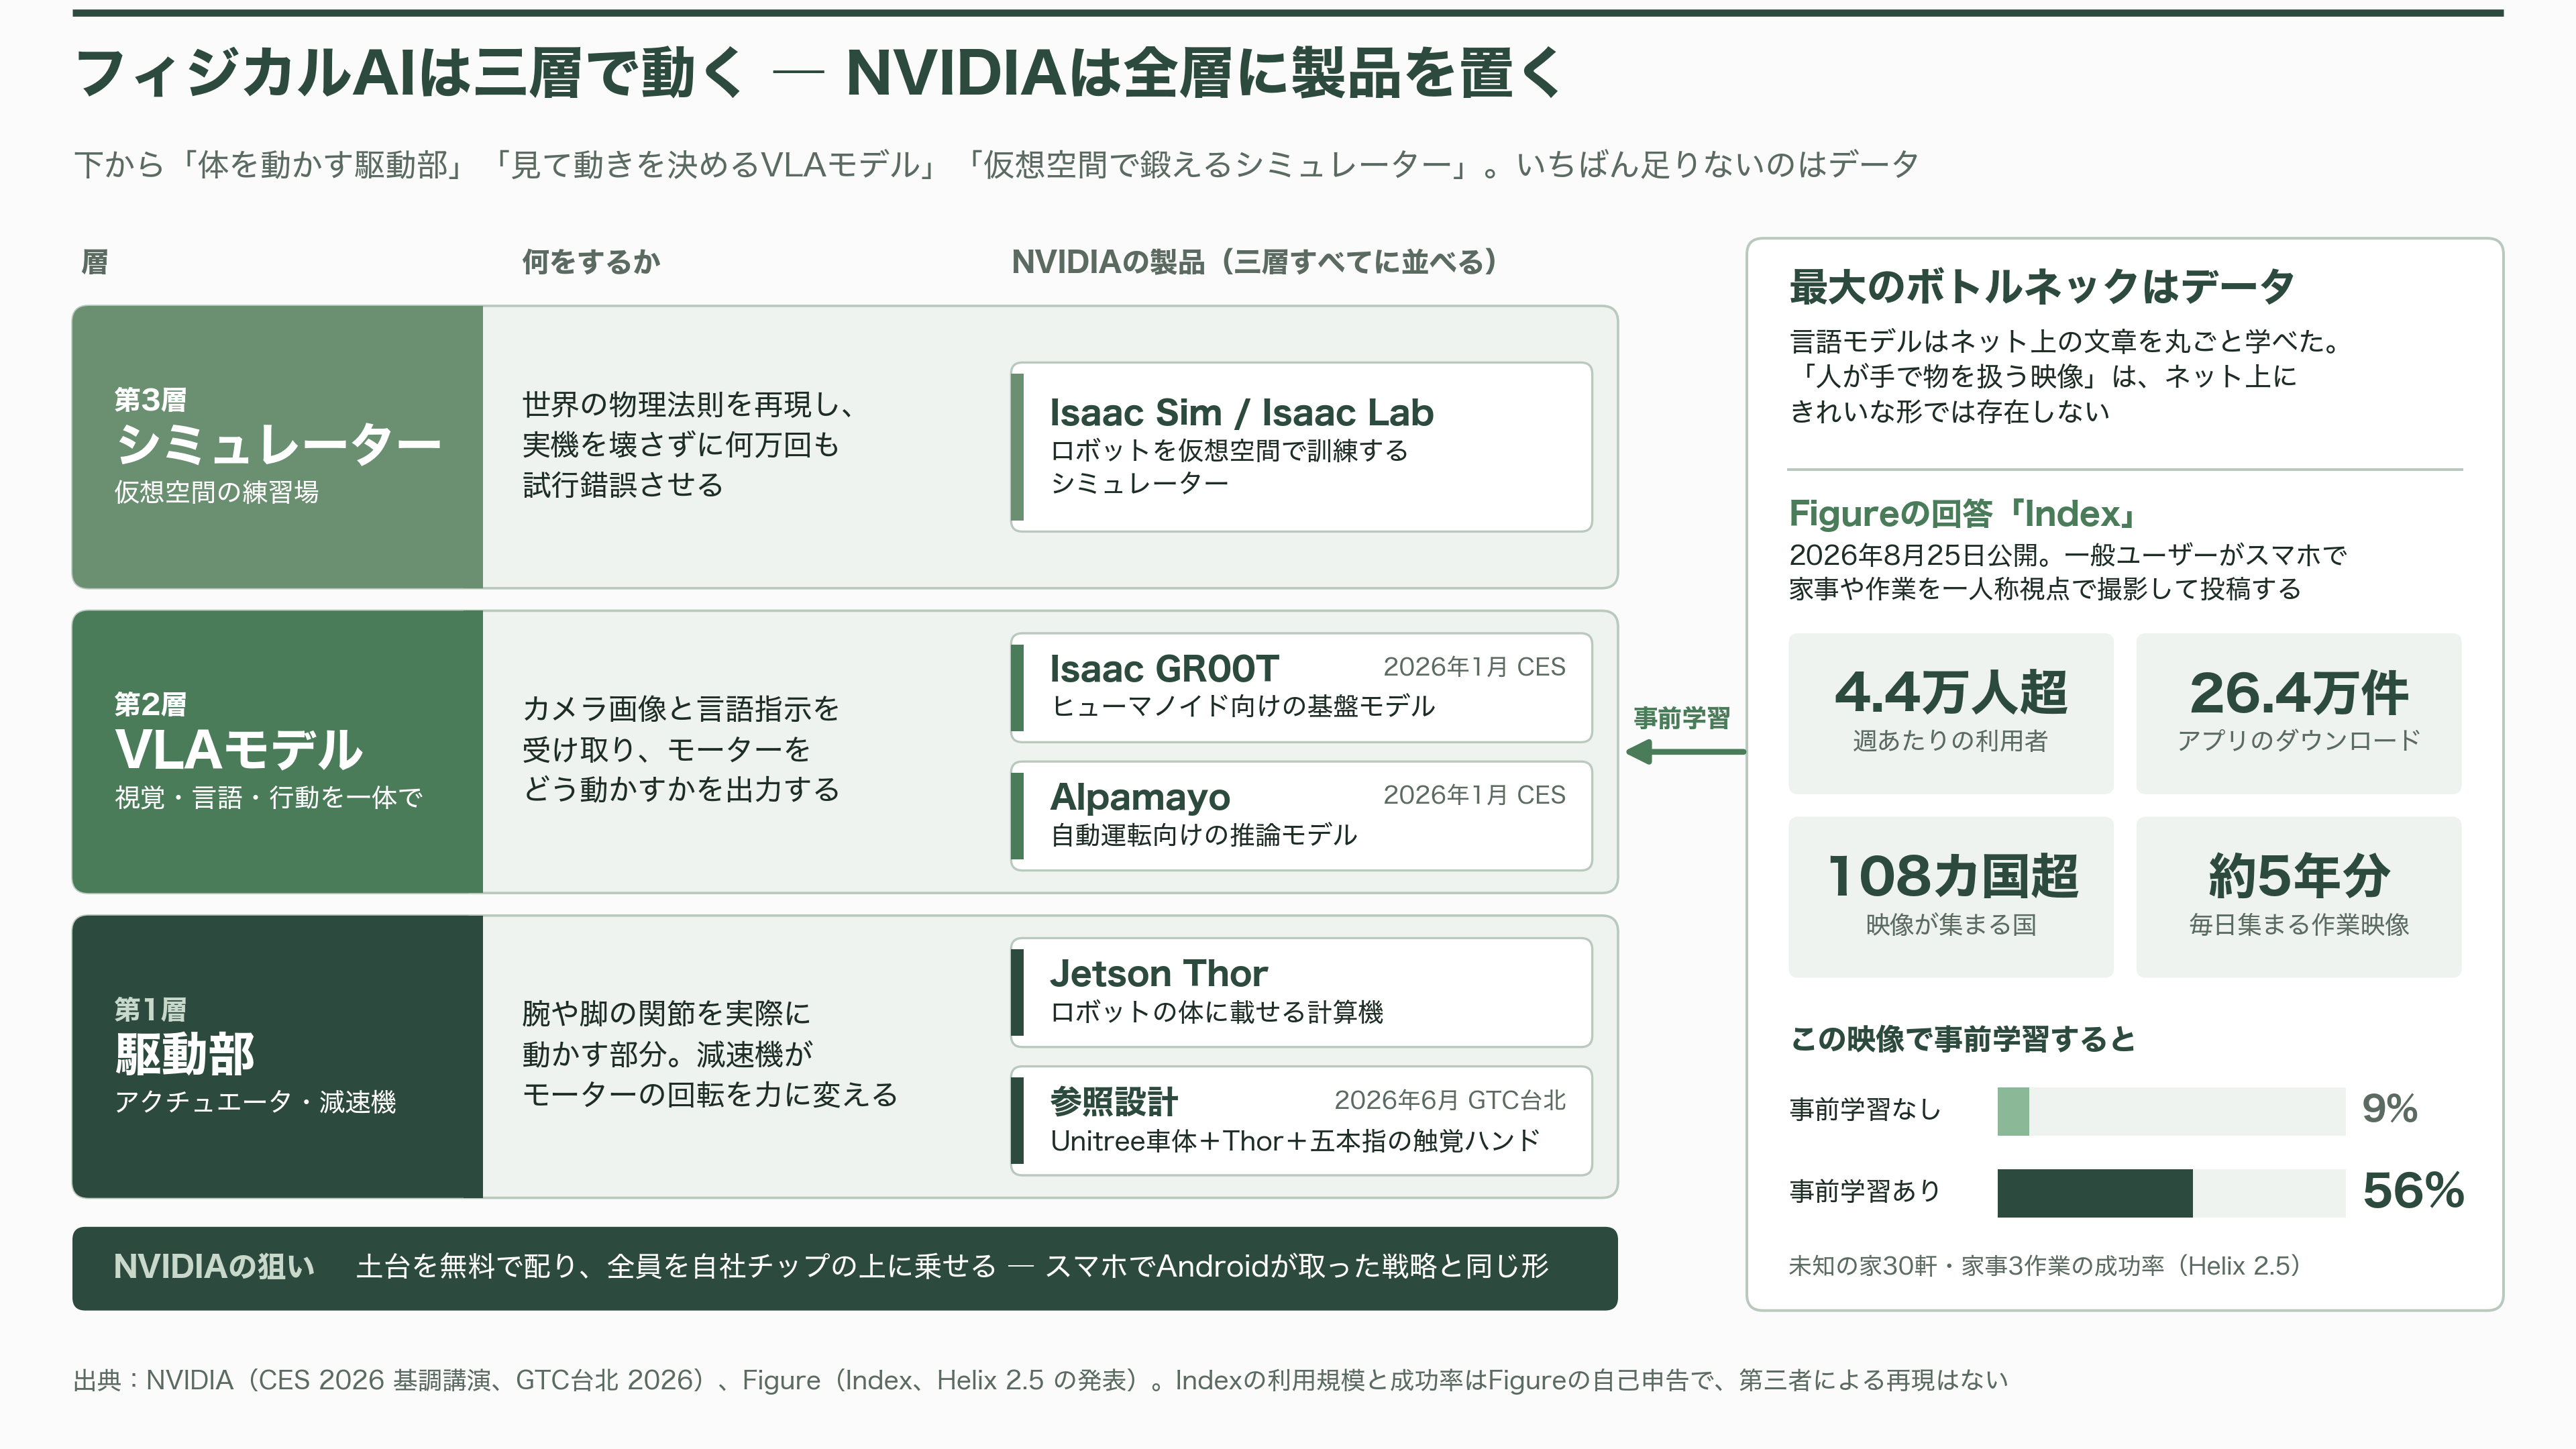
Task: Click text カメラ画像と言語指示を
Action: click(x=680, y=709)
